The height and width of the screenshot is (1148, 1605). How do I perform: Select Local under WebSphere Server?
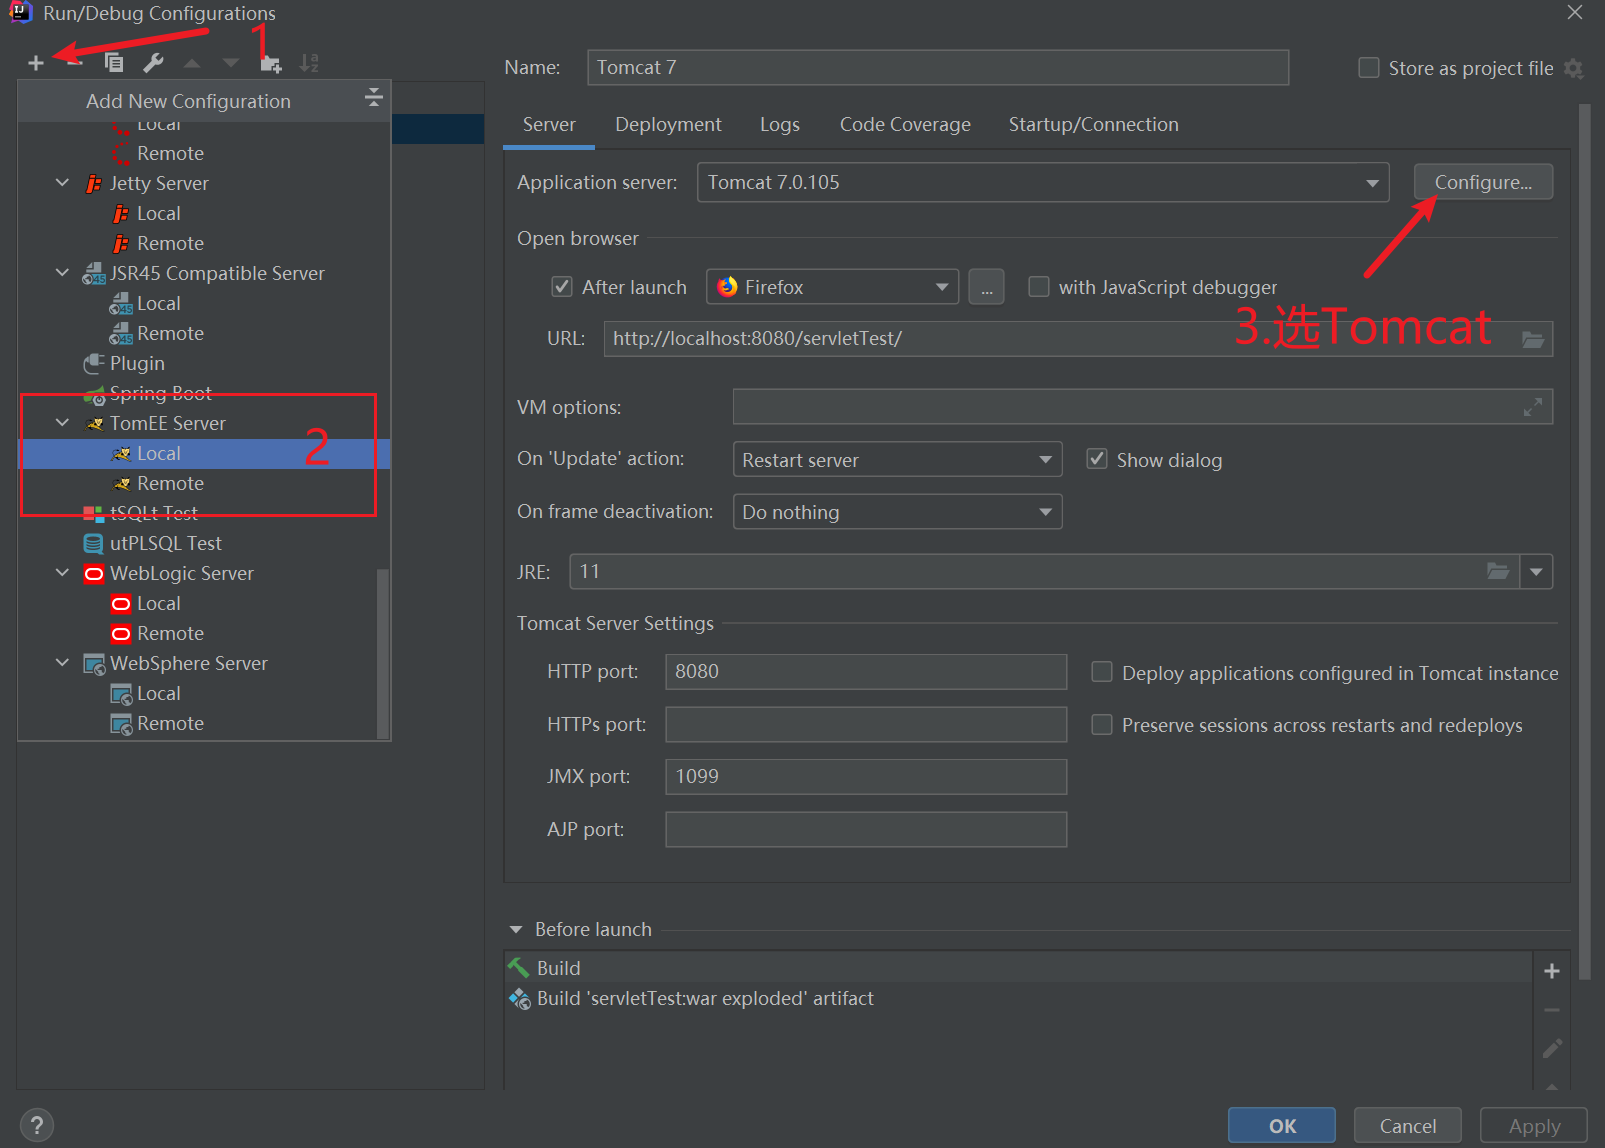(159, 693)
